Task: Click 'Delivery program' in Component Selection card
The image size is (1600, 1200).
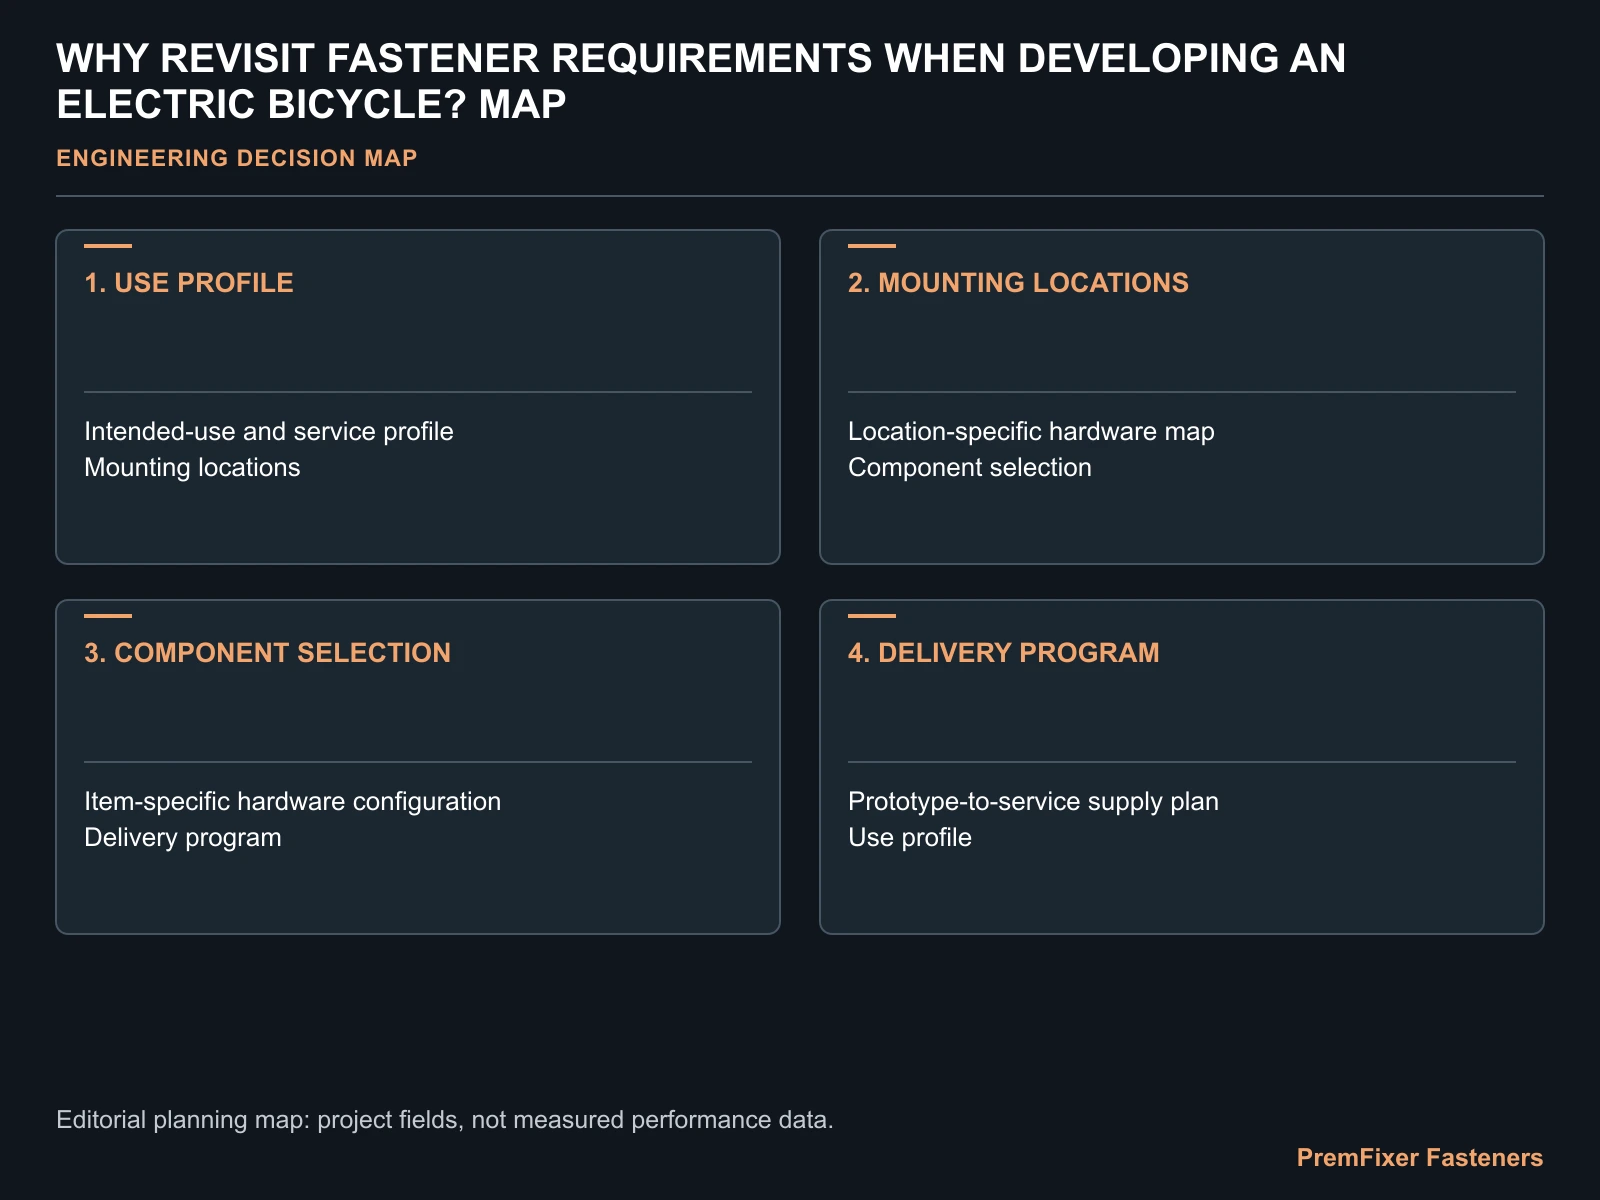Action: click(183, 838)
